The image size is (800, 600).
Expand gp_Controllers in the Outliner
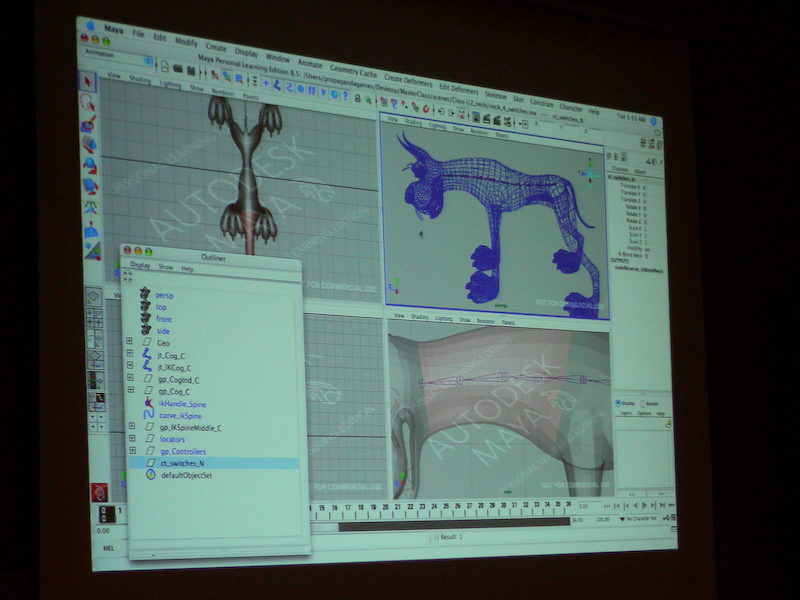(x=133, y=451)
